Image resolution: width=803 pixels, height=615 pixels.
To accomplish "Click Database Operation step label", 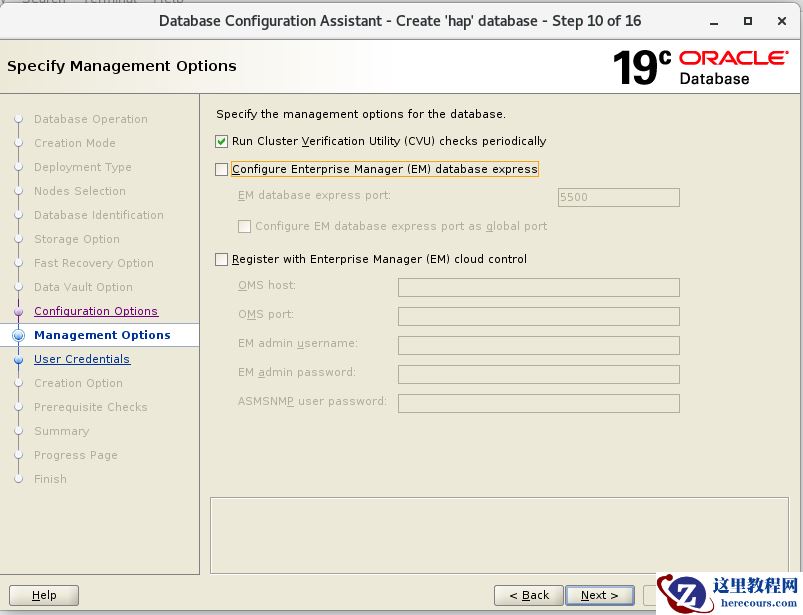I will [91, 119].
